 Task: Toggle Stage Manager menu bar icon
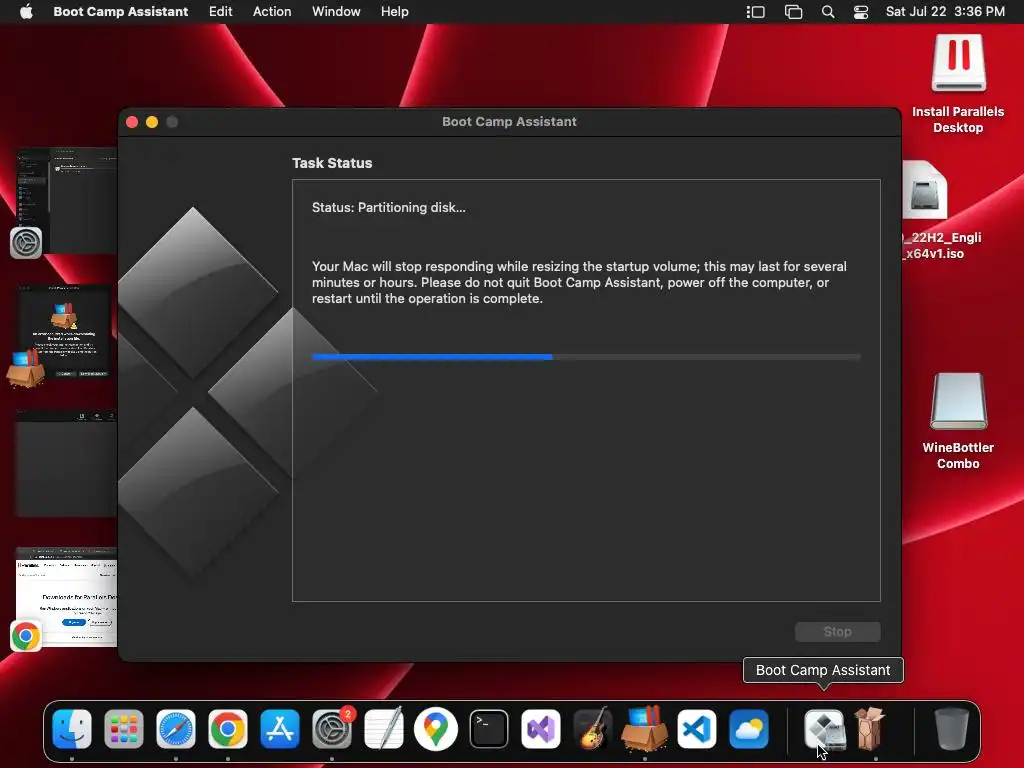(x=756, y=12)
